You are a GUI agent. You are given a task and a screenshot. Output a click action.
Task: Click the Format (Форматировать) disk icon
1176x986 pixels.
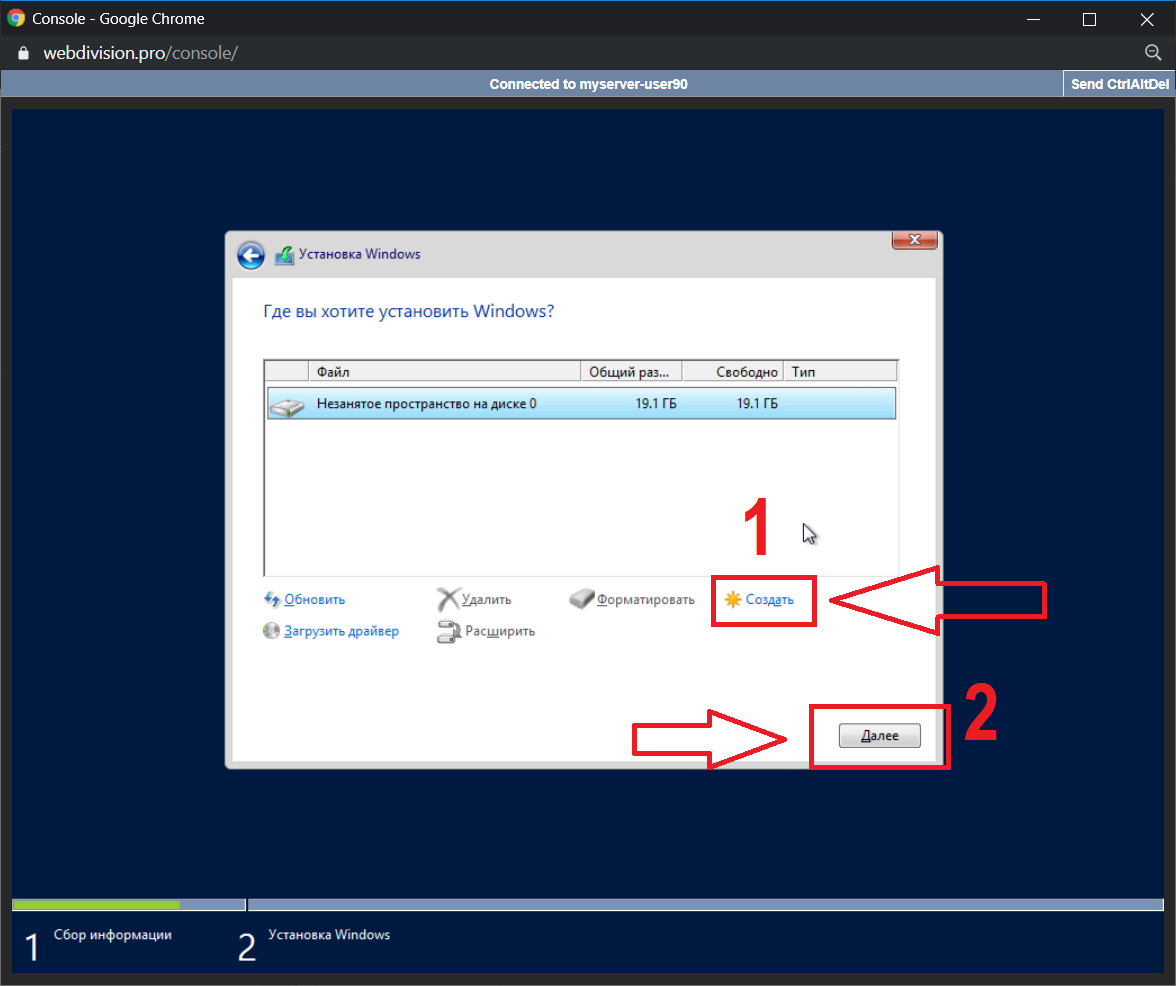(582, 599)
